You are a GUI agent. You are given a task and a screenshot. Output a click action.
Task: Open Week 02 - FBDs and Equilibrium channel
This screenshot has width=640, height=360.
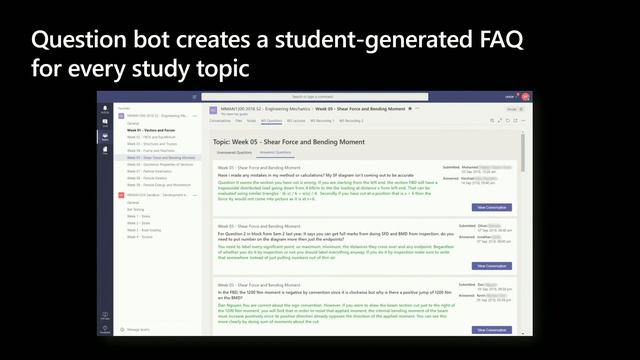click(151, 137)
